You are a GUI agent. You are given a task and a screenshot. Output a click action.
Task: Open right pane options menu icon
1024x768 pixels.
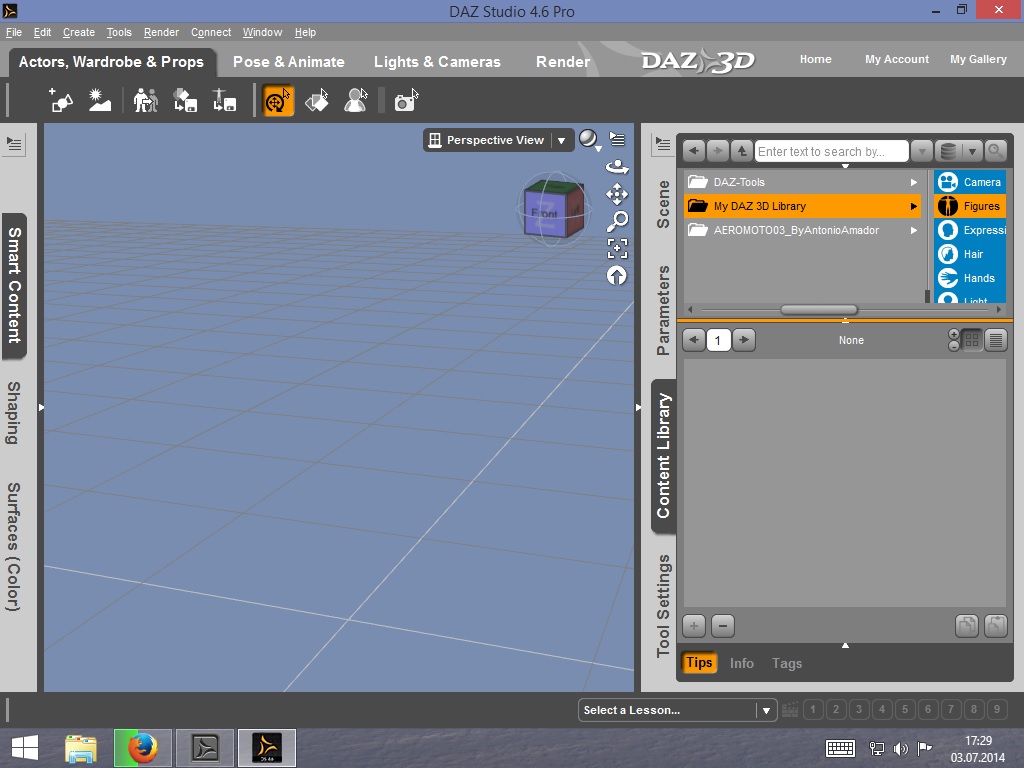(x=663, y=144)
